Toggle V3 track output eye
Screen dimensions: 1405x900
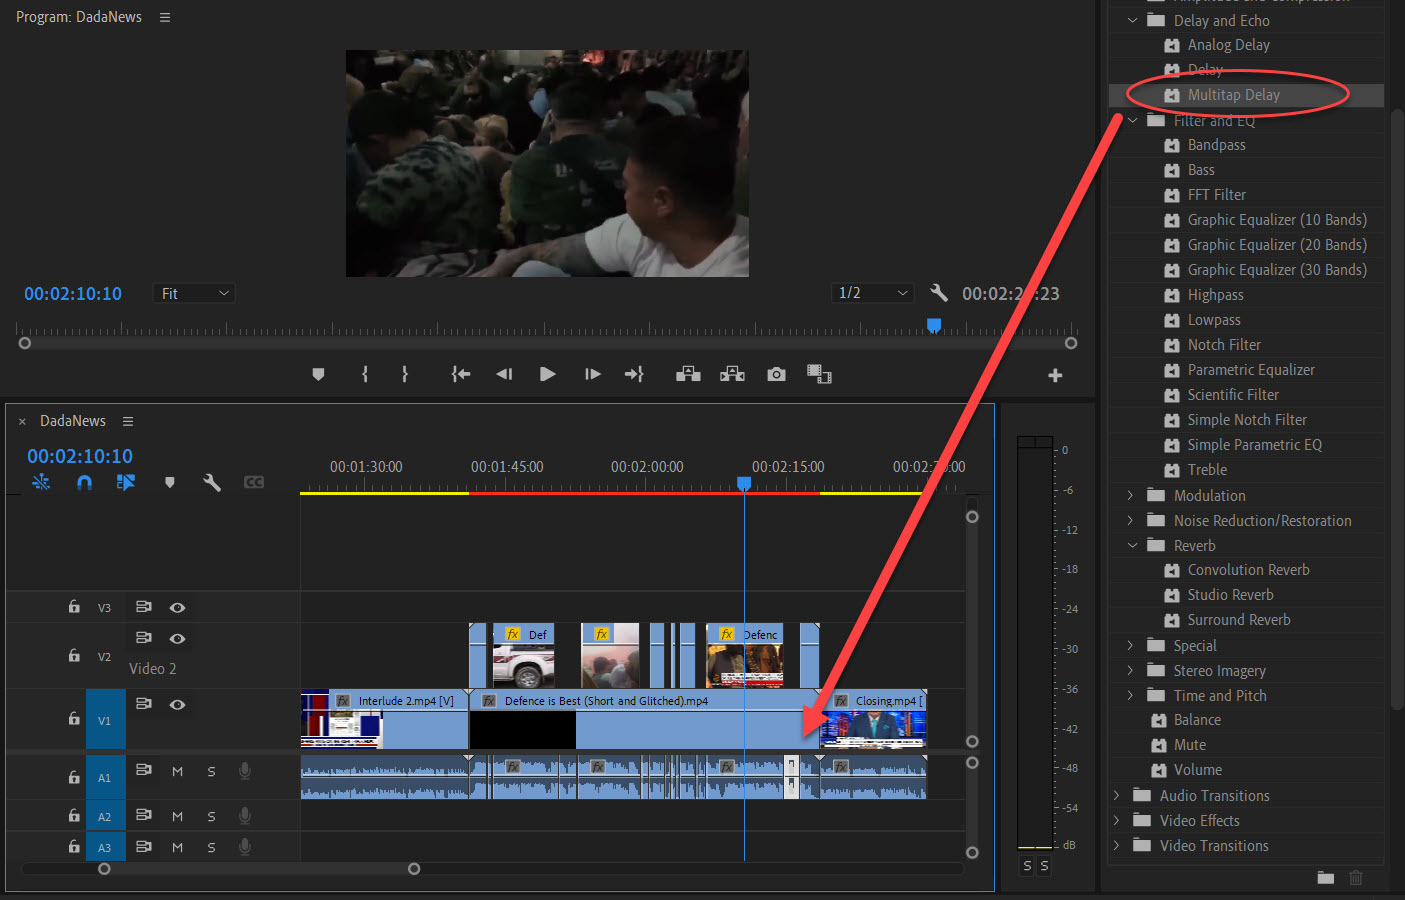[x=177, y=607]
